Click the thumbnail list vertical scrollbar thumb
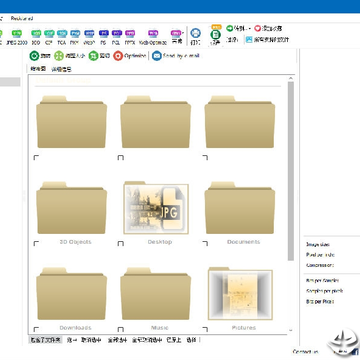The height and width of the screenshot is (360, 360). [x=291, y=171]
